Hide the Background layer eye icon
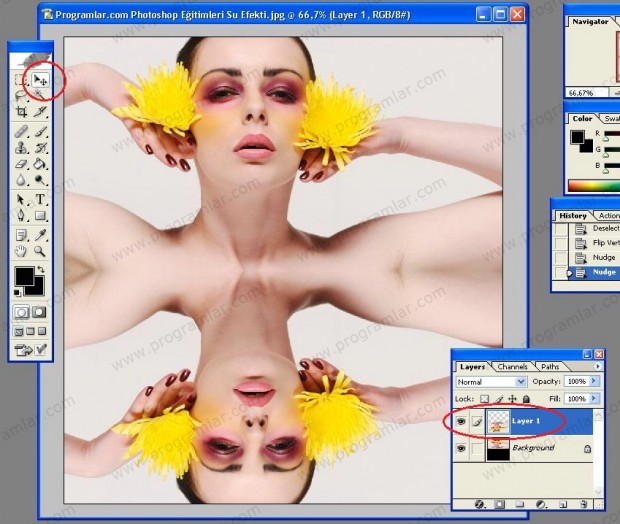Viewport: 620px width, 524px height. (x=461, y=448)
